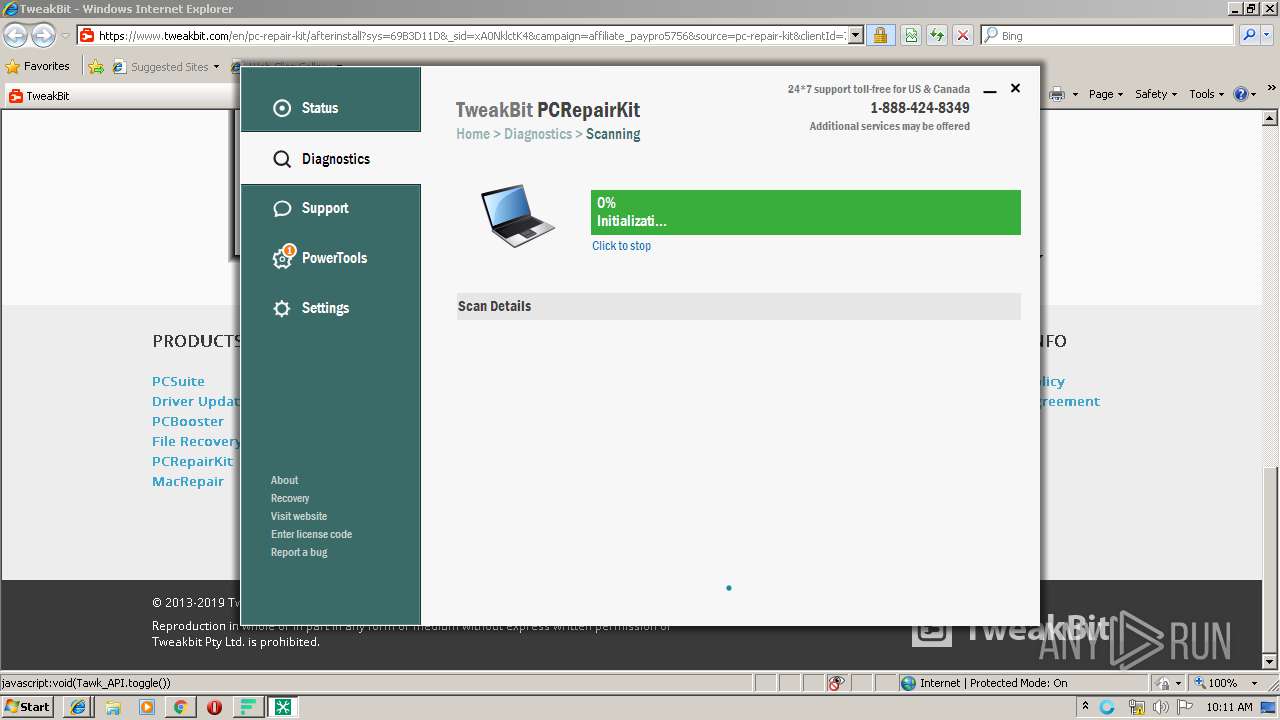Click the laptop scan icon
The height and width of the screenshot is (720, 1280).
pos(518,216)
